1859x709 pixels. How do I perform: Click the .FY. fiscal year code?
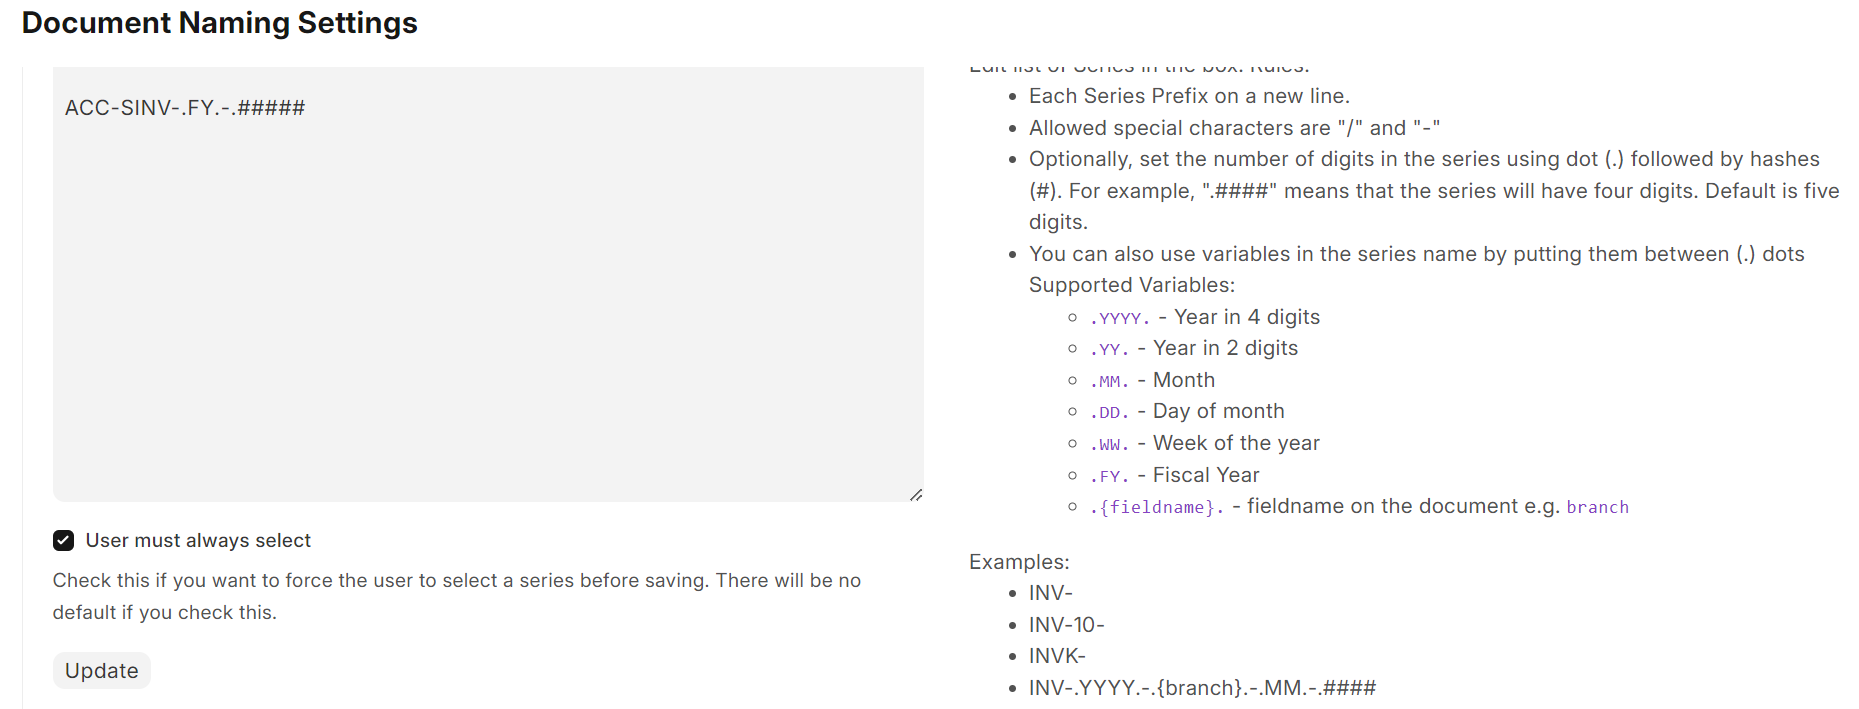point(1109,476)
